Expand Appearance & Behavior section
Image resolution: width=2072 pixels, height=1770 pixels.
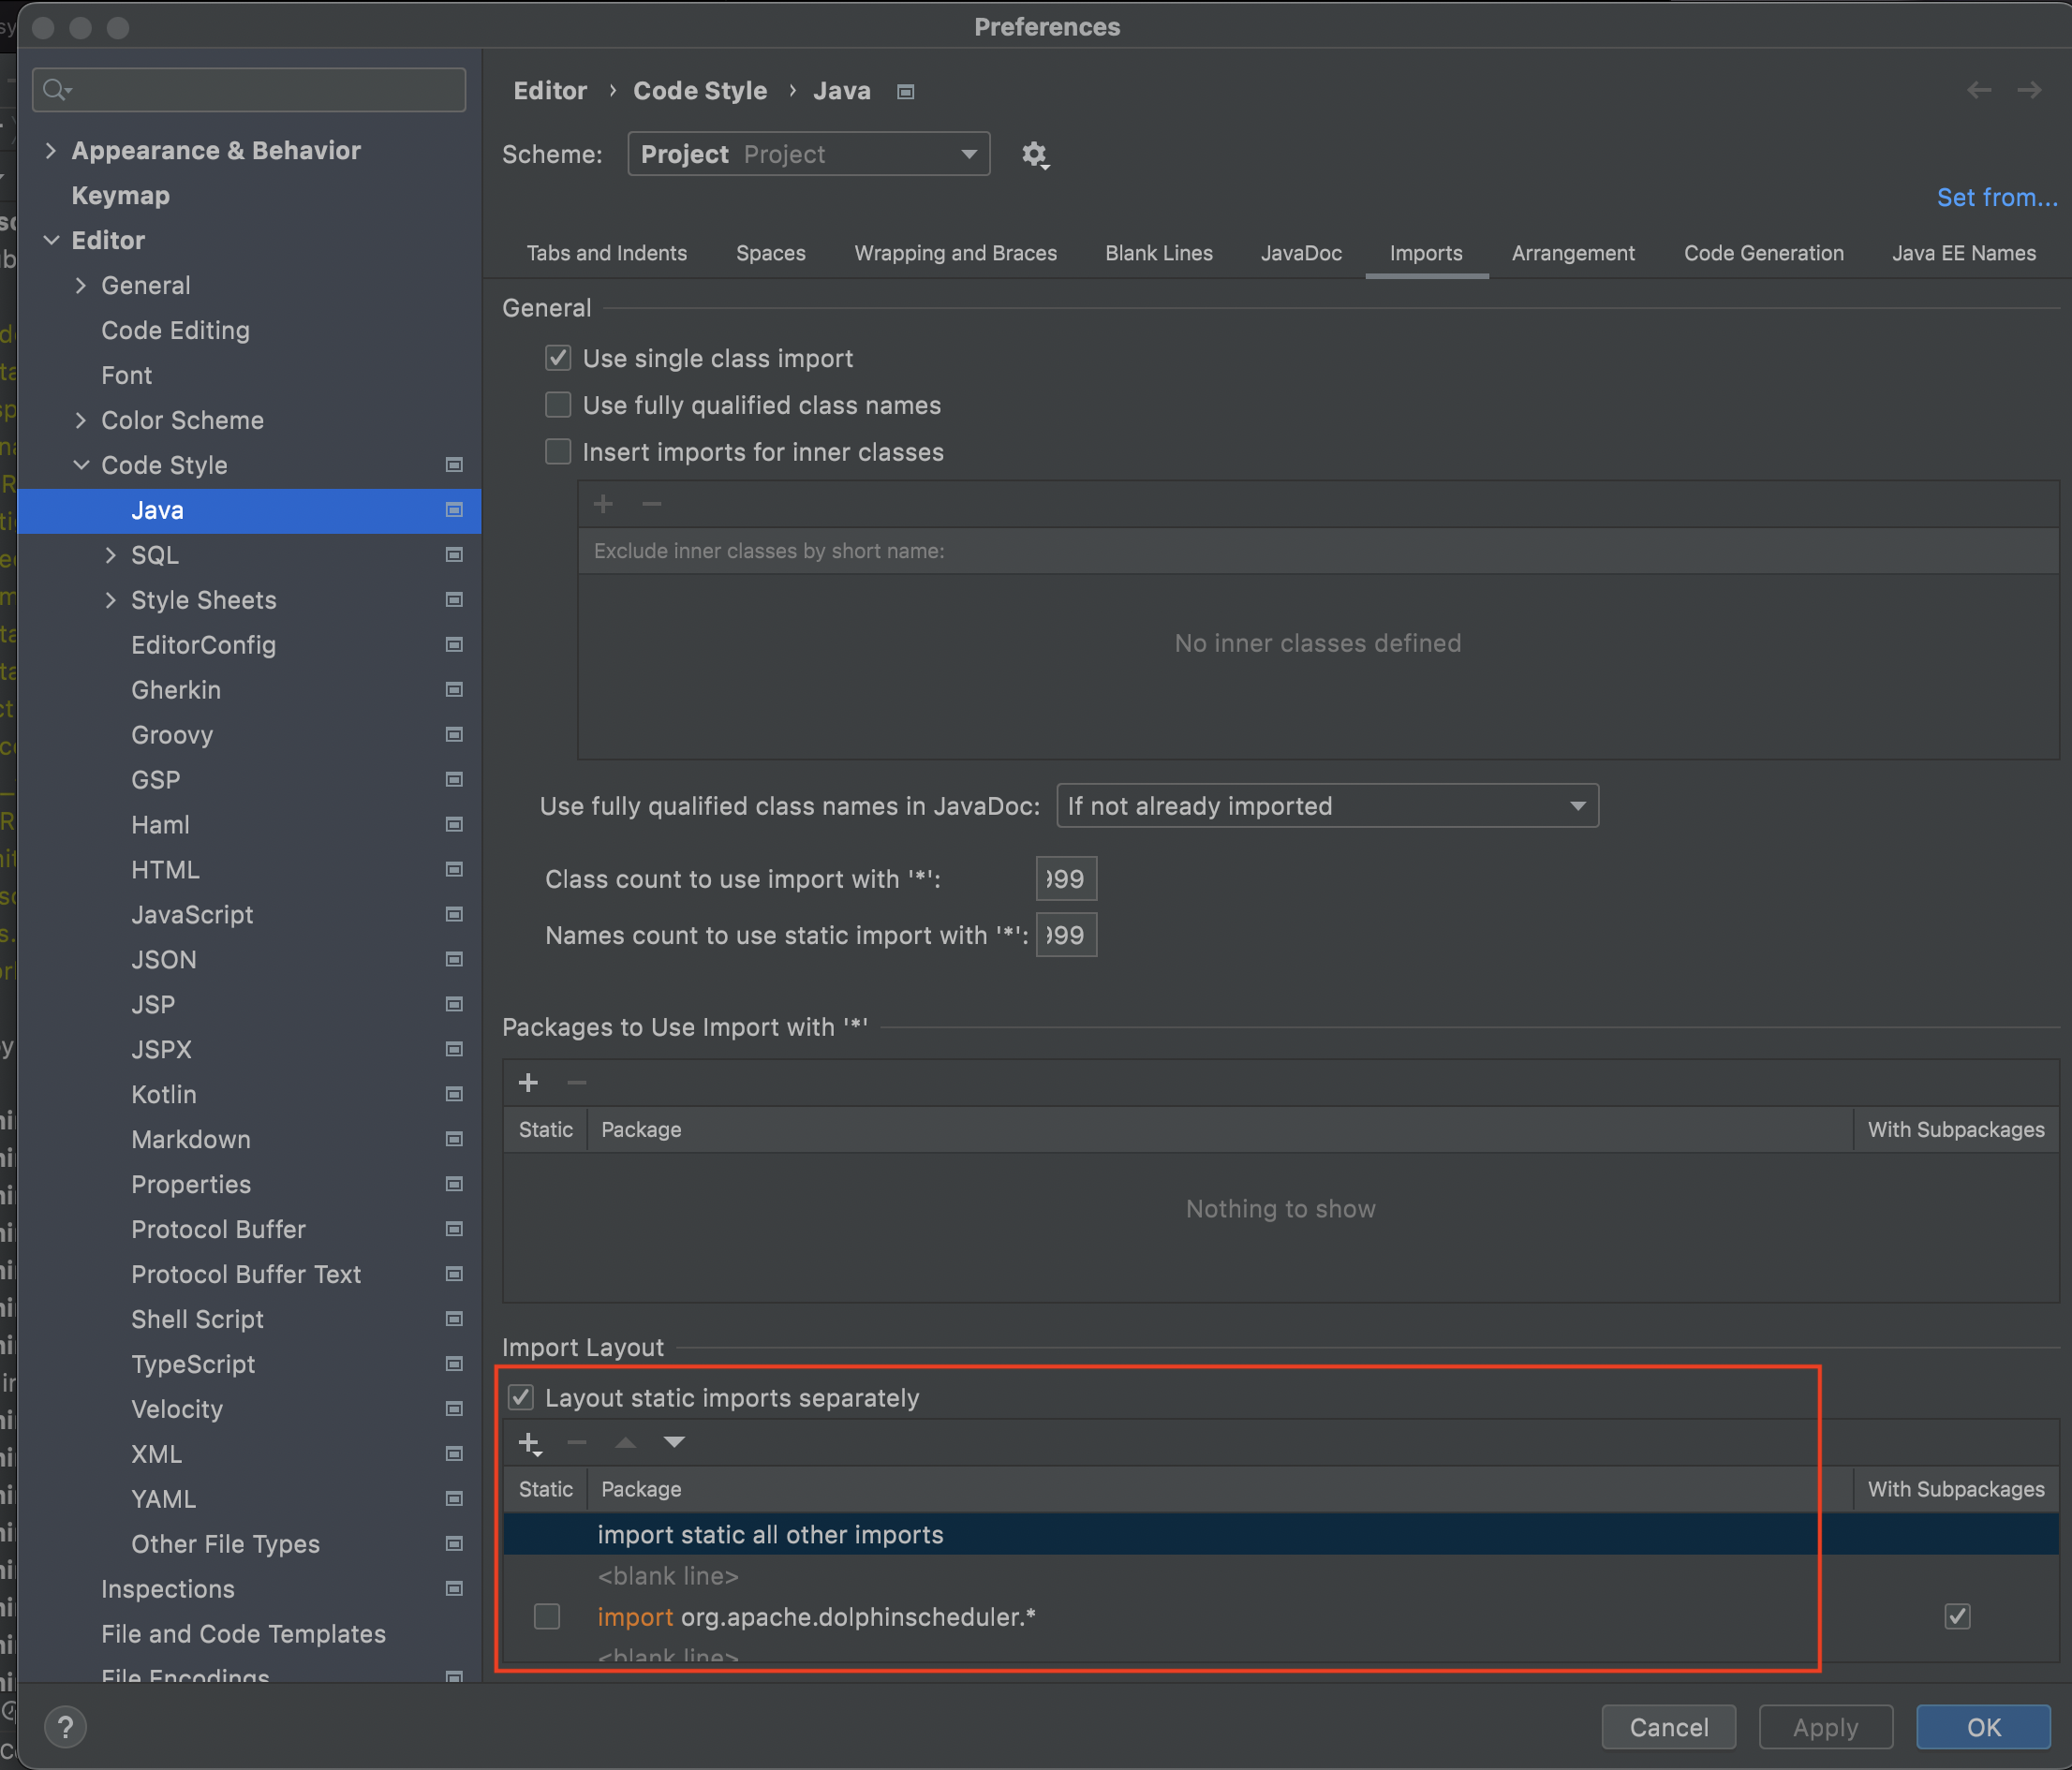[51, 151]
